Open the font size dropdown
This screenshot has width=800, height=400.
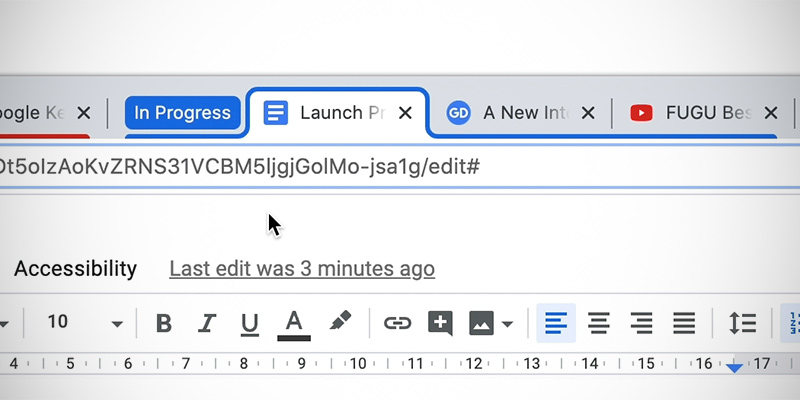[x=117, y=324]
